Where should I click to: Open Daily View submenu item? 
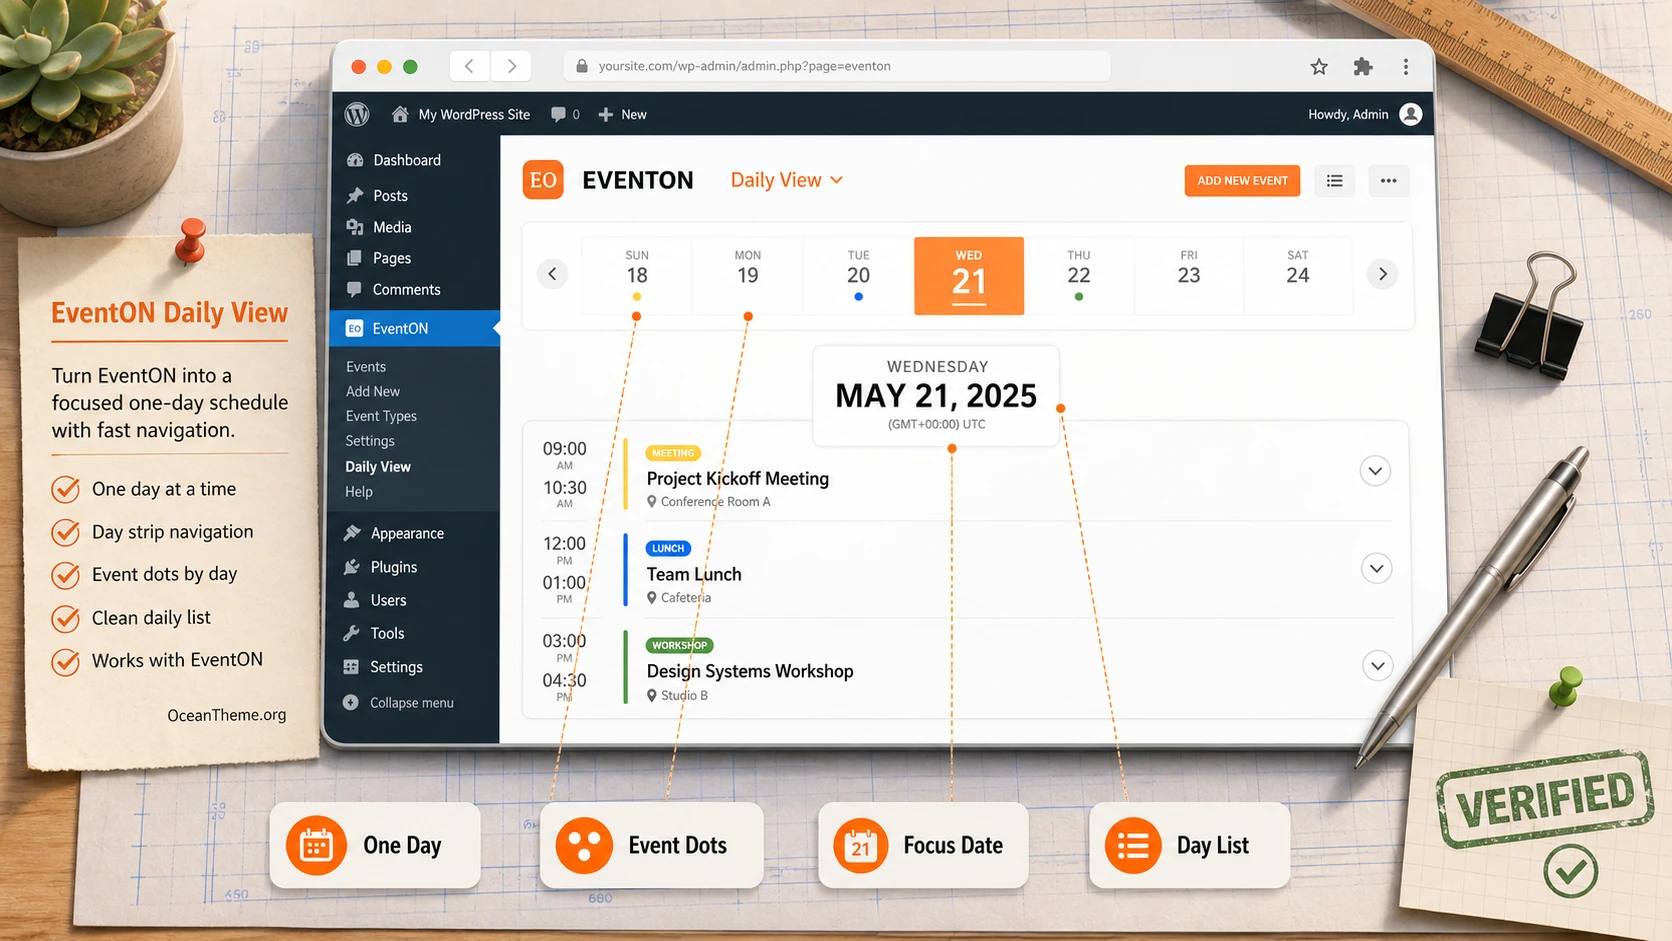[x=378, y=467]
